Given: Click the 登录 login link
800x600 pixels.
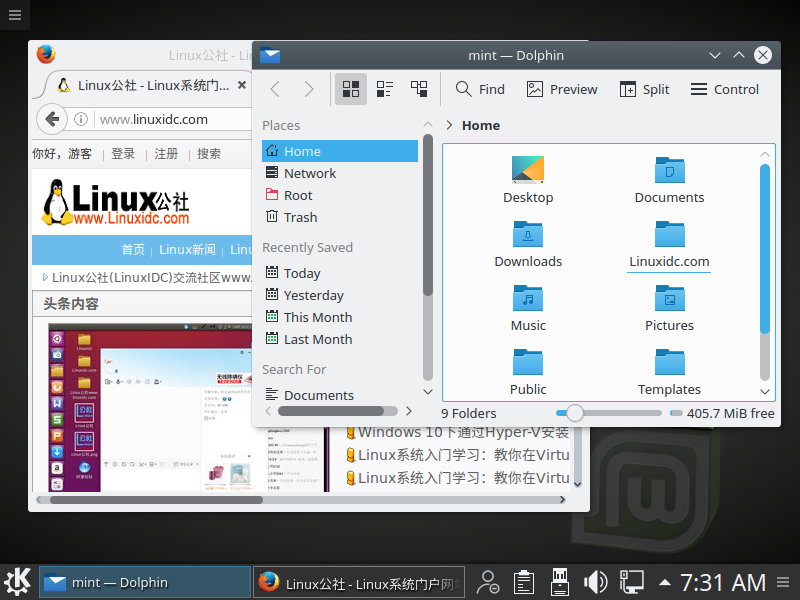Looking at the screenshot, I should coord(123,154).
